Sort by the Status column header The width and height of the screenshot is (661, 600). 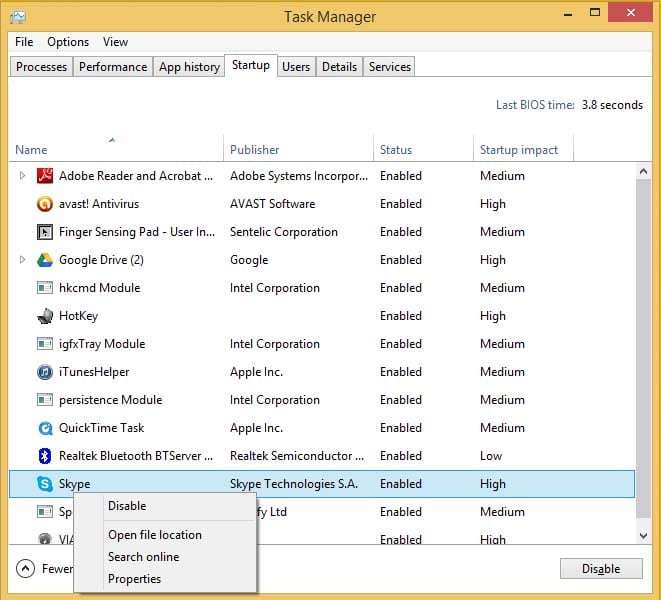(423, 148)
